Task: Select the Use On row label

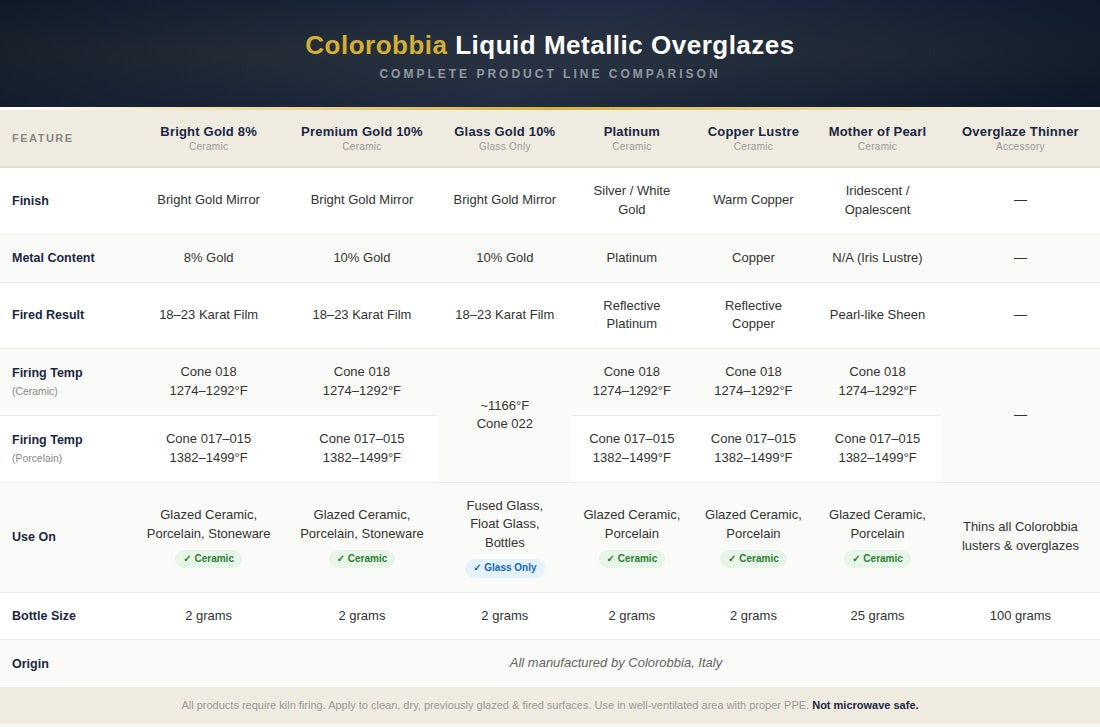Action: 34,537
